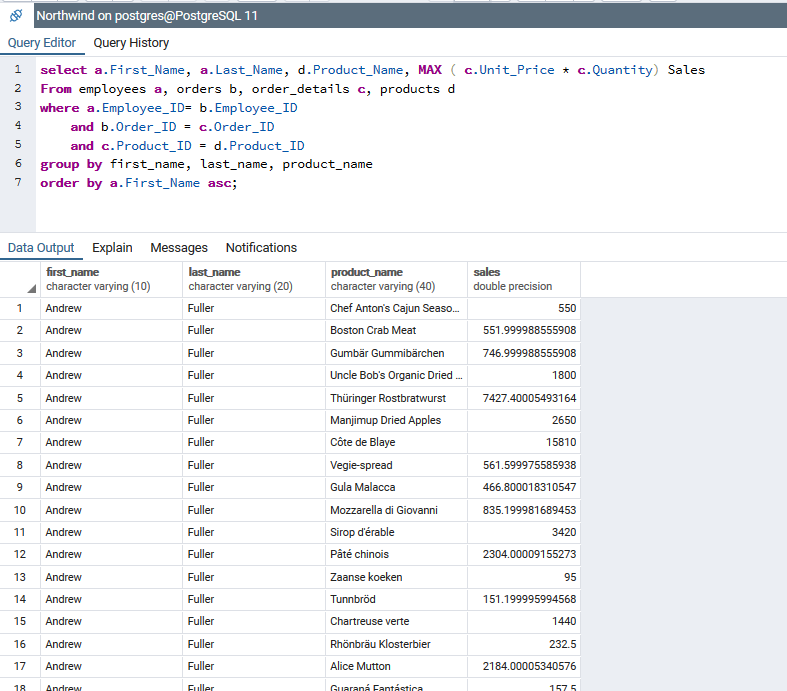This screenshot has height=691, width=787.
Task: Click 'Chef Anton's Cajun Seaso...' cell
Action: point(397,308)
